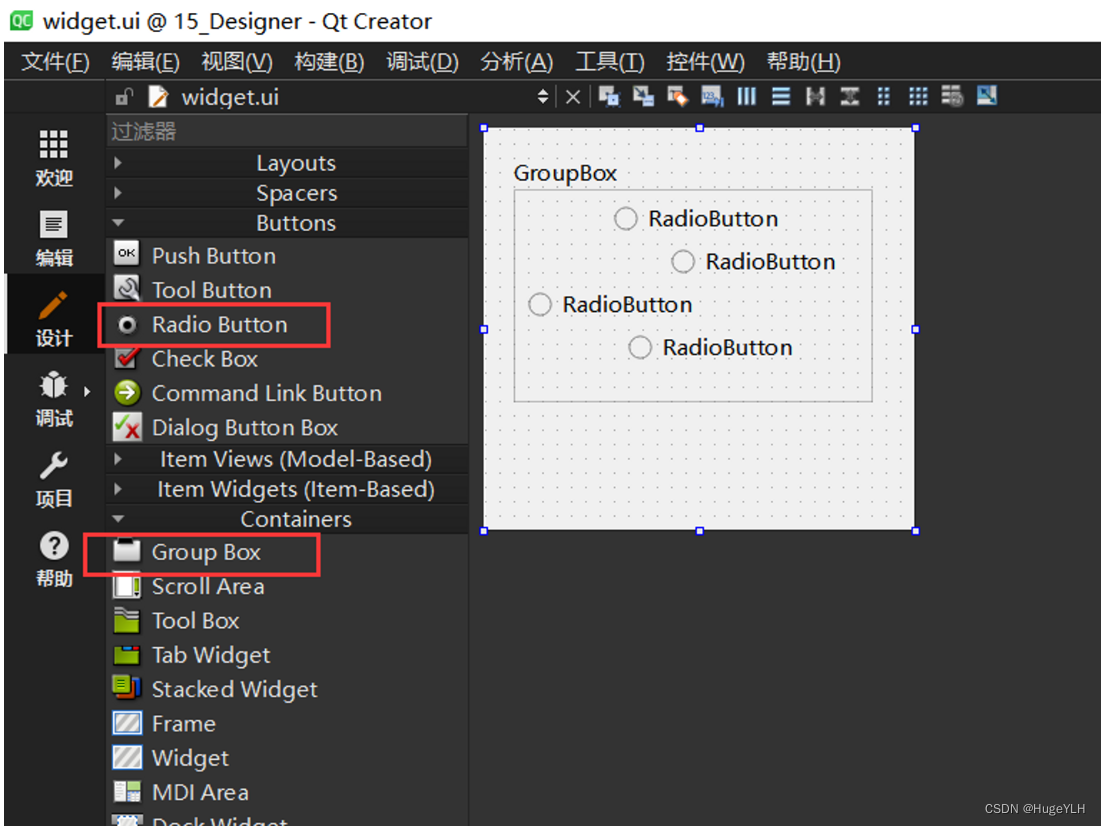
Task: Open the widget.ui document selector arrows
Action: click(542, 97)
